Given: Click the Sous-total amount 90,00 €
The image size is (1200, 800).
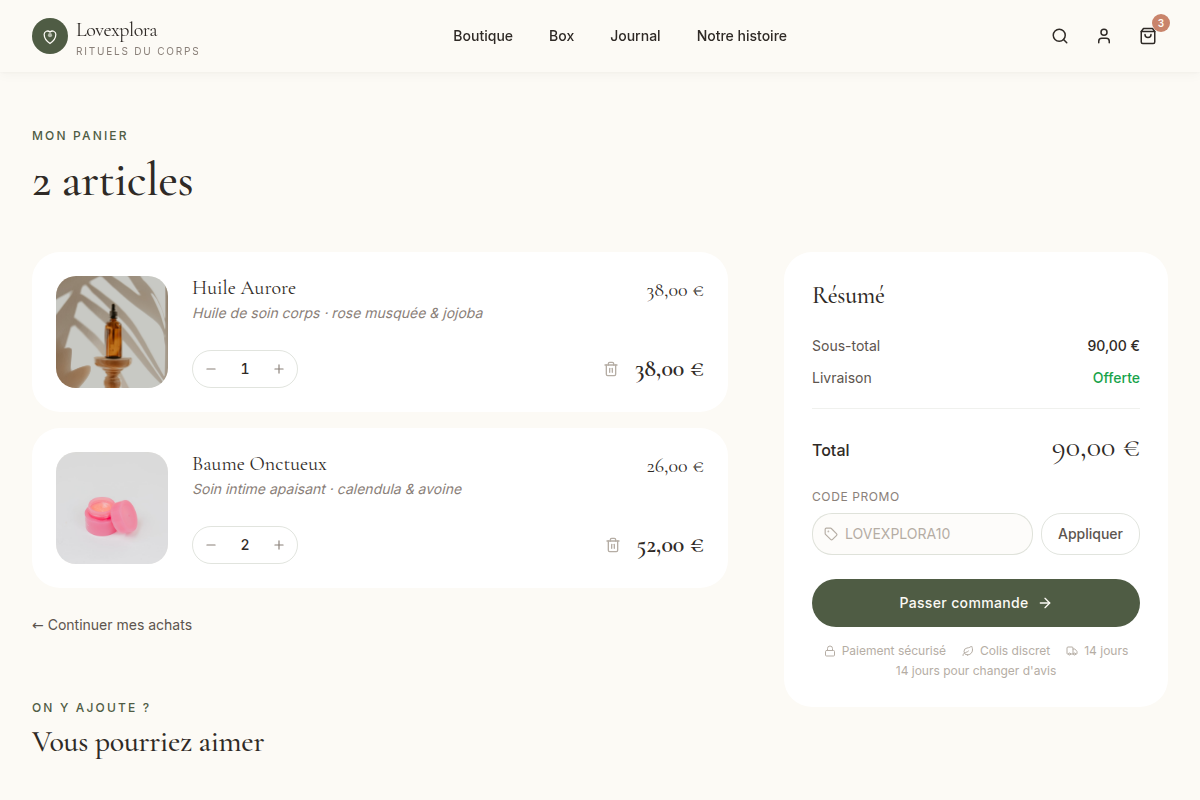Looking at the screenshot, I should (1113, 346).
